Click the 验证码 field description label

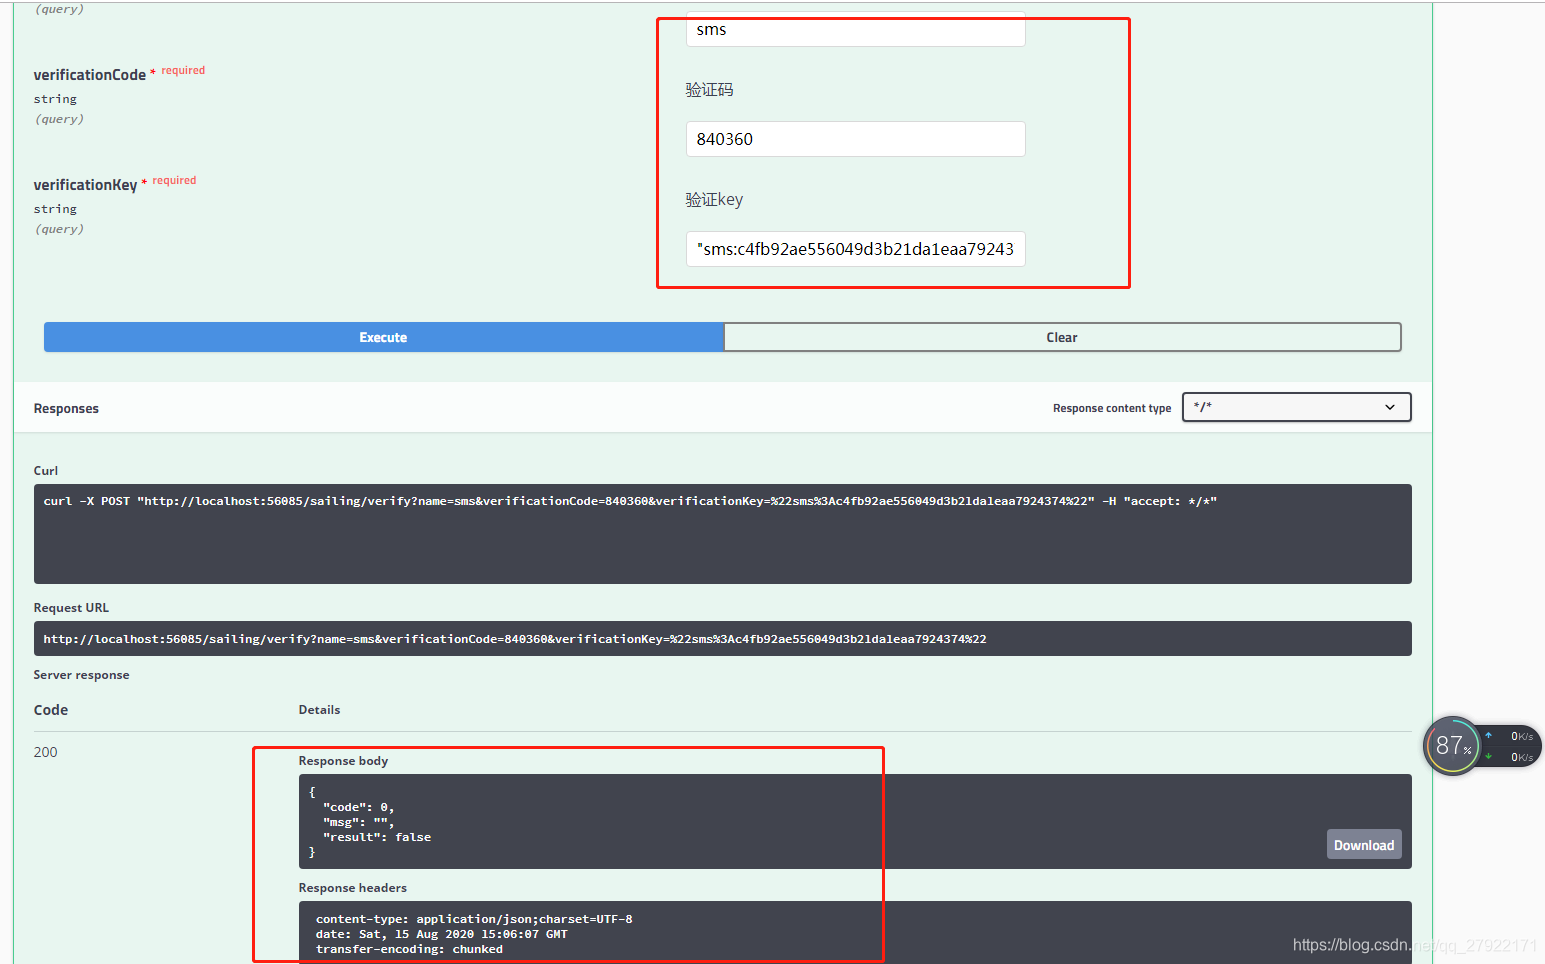tap(709, 90)
